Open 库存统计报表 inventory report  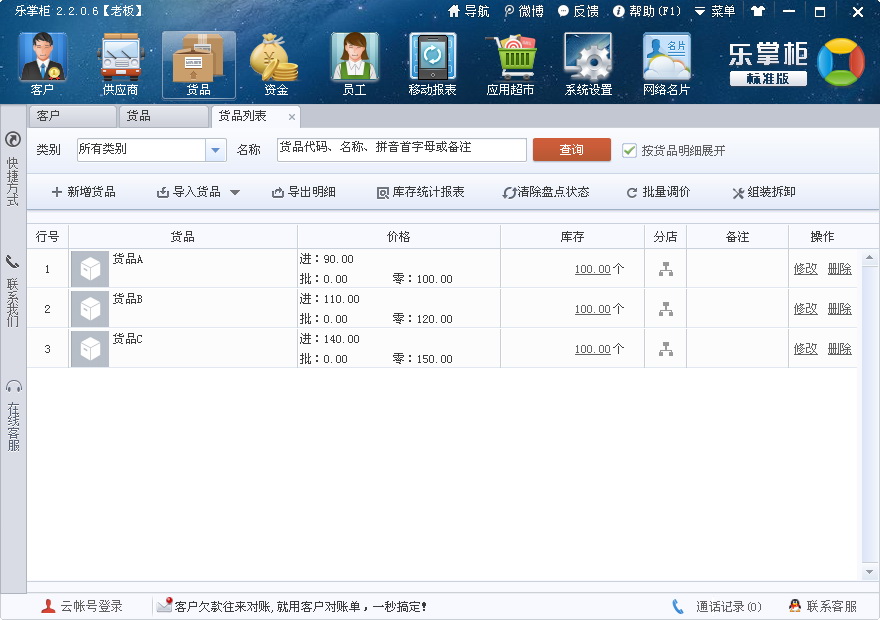click(x=420, y=192)
